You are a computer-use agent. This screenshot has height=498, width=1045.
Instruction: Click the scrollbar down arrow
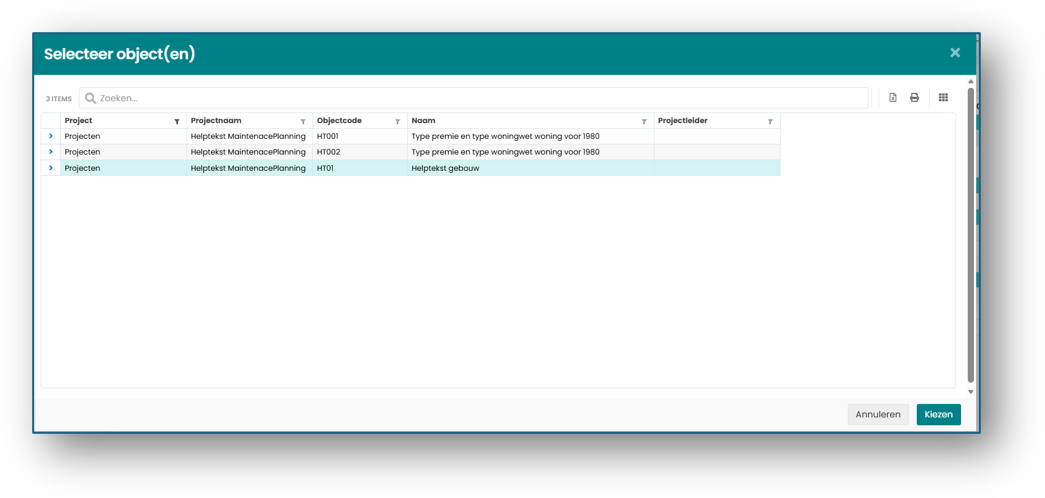(x=970, y=392)
